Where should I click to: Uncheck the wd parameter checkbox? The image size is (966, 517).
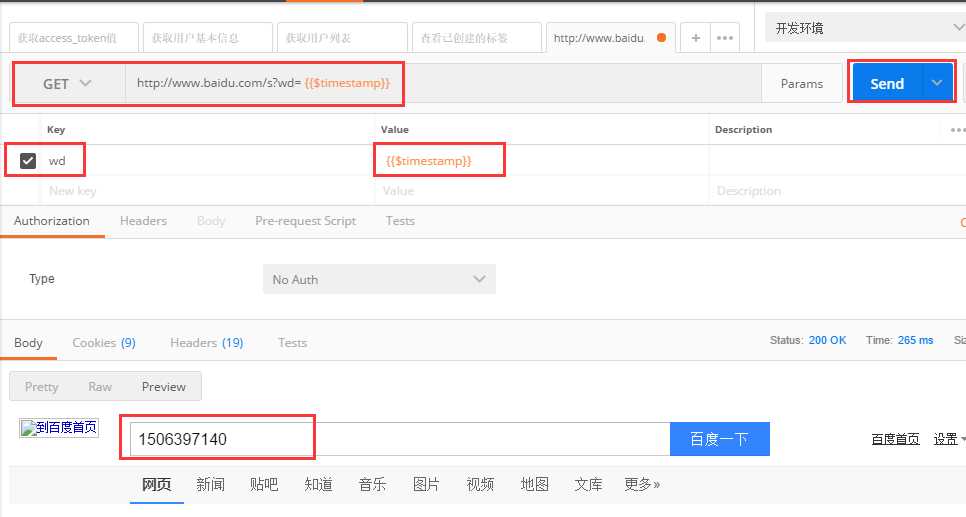[28, 161]
